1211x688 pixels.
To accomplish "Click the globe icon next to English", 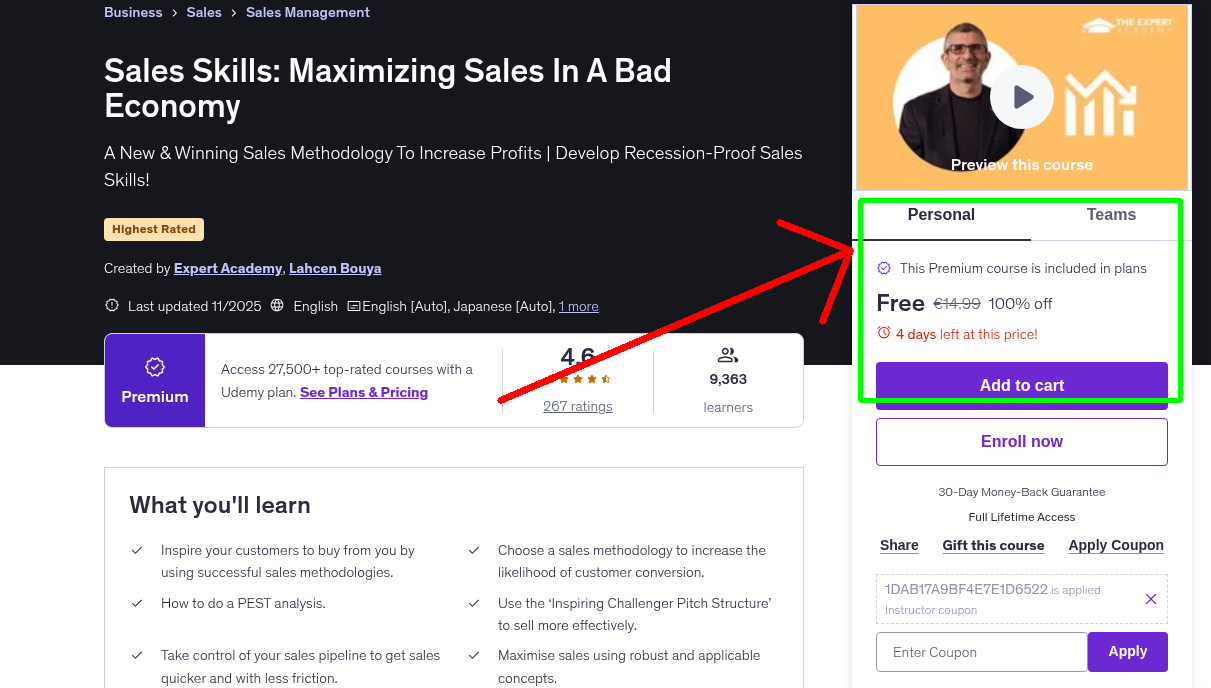I will click(277, 305).
